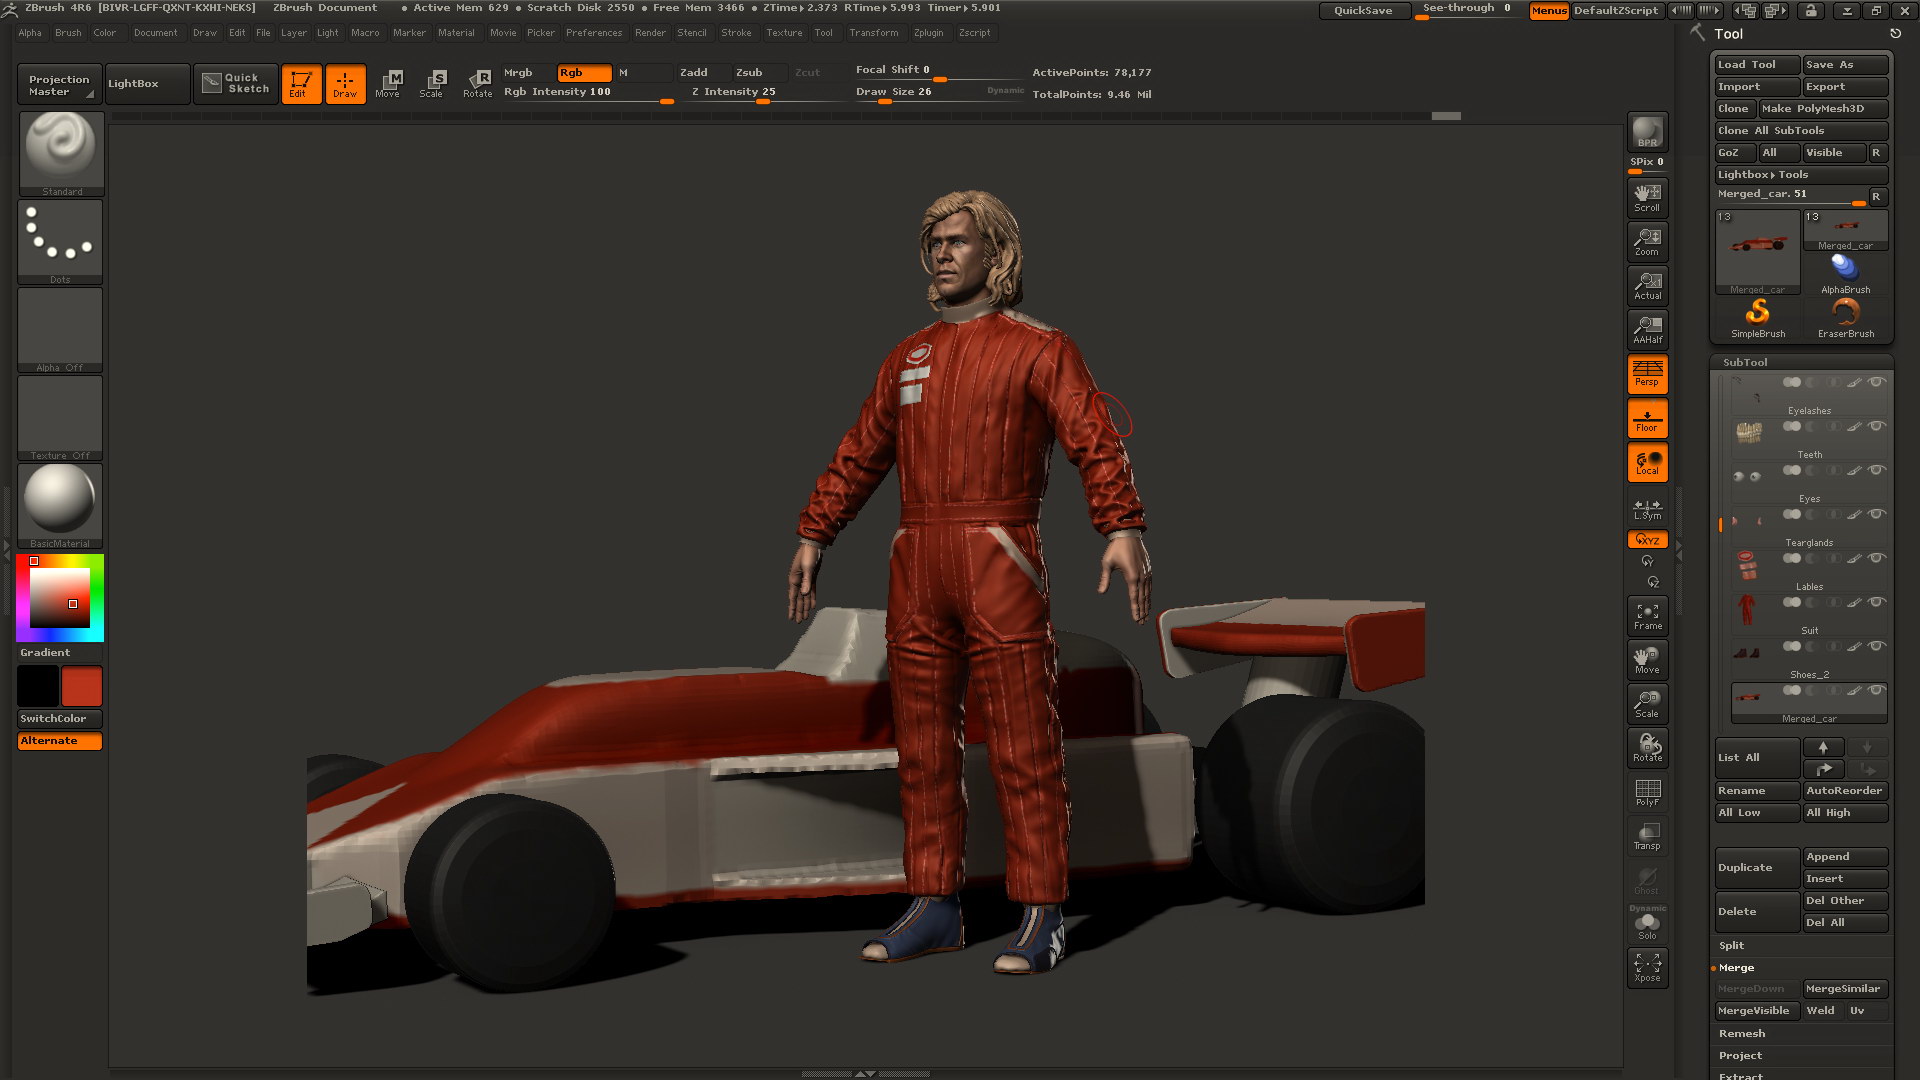Enable PolyF wireframe display
The image size is (1920, 1080).
1647,792
